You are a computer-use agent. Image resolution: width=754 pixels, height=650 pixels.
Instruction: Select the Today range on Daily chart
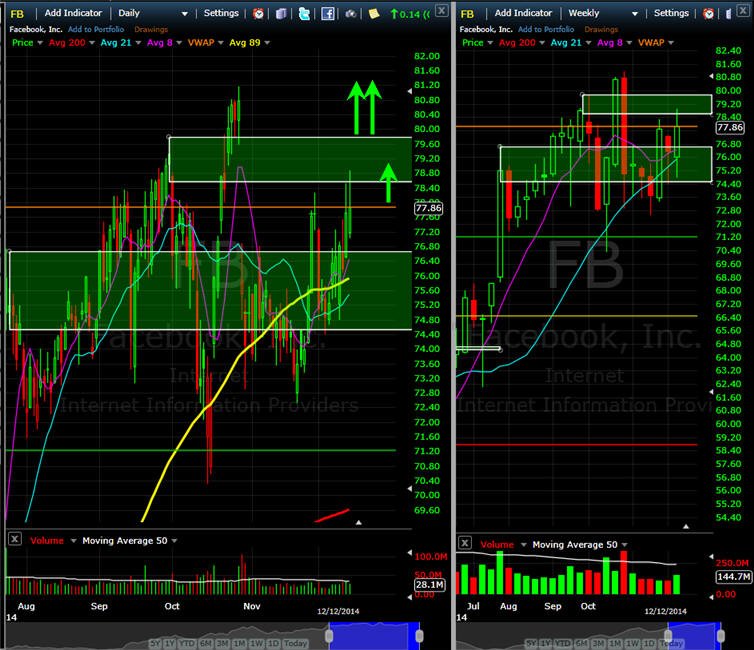(295, 643)
